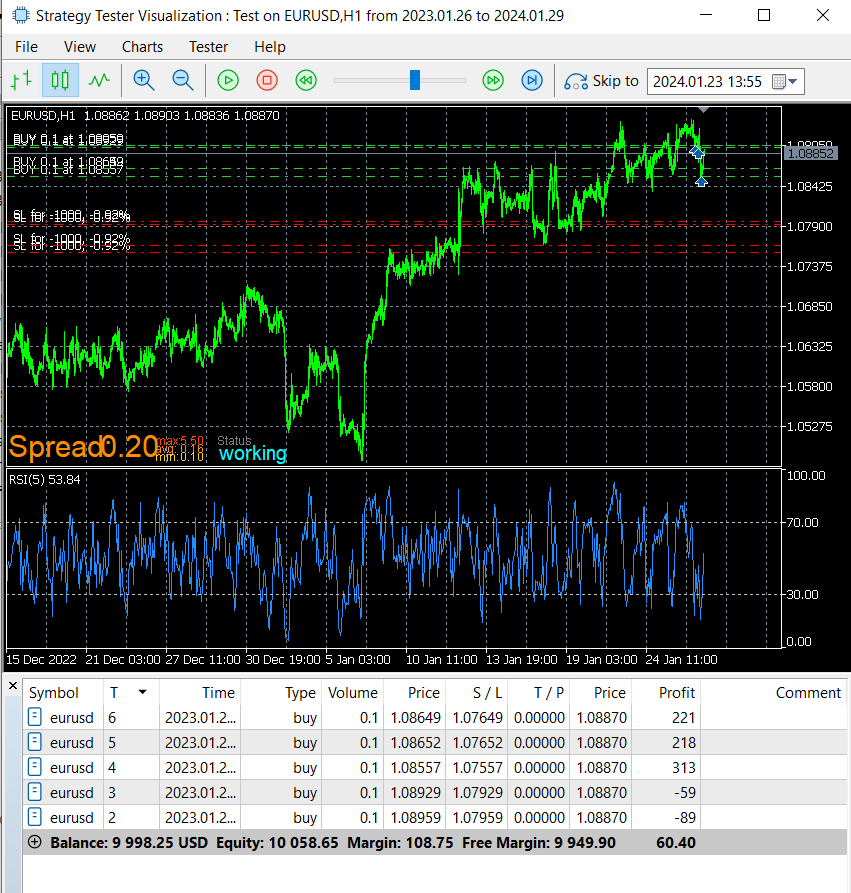The height and width of the screenshot is (893, 851).
Task: Adjust the test speed slider handle
Action: [415, 80]
